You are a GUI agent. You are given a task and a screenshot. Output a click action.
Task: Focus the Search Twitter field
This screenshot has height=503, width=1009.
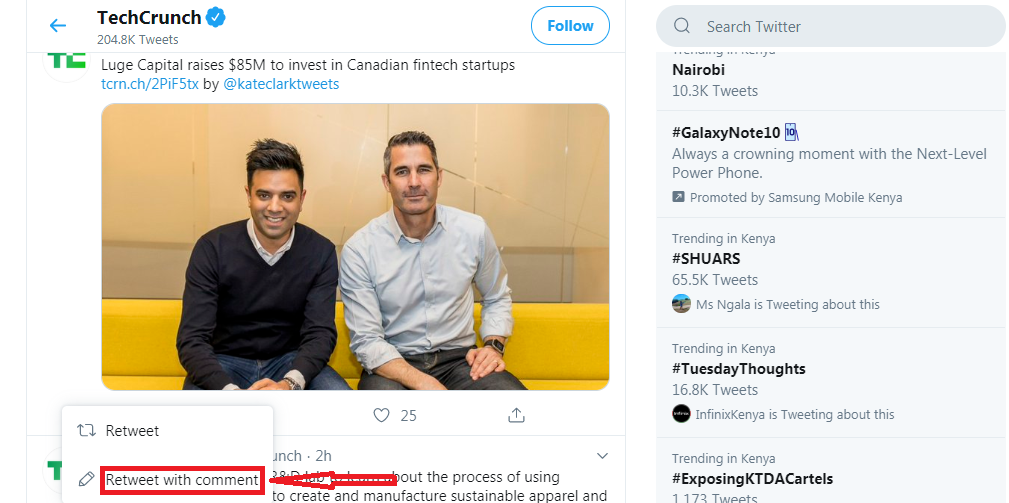click(840, 26)
